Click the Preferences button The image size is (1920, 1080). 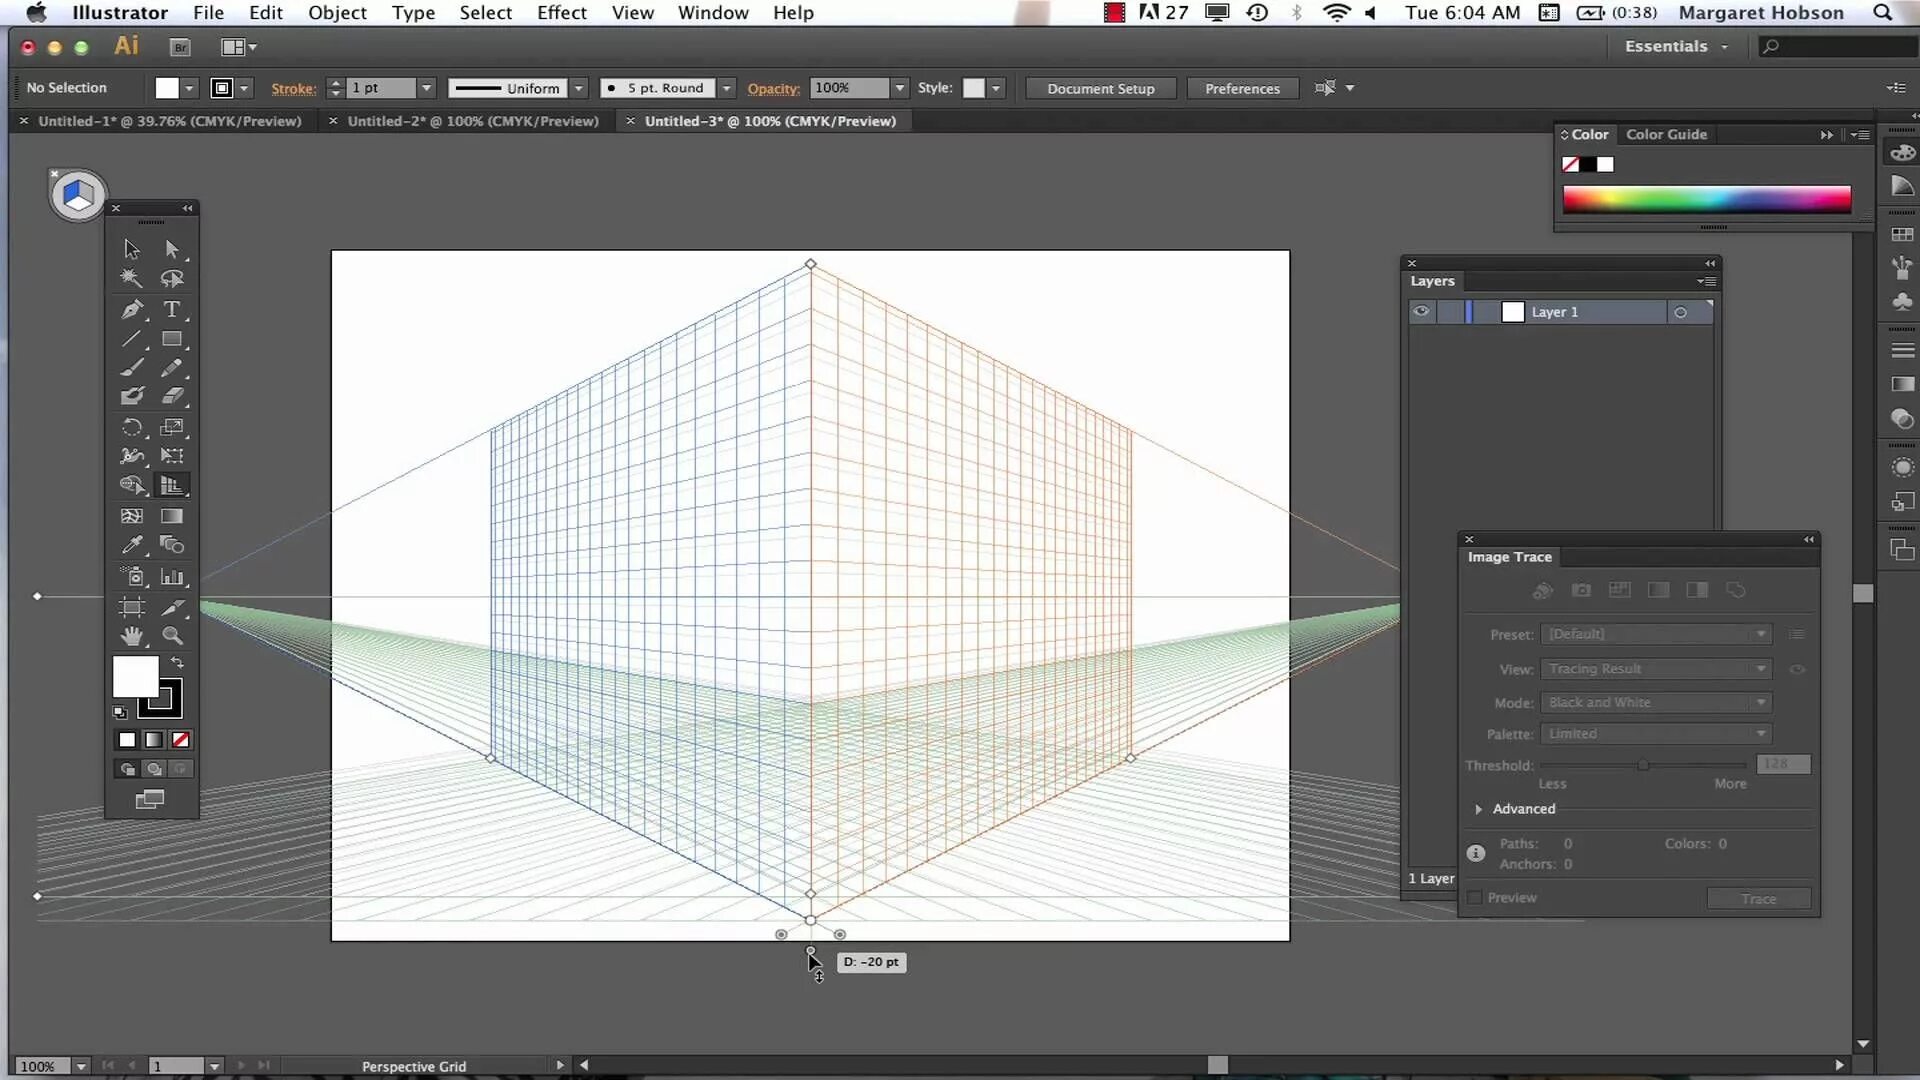click(x=1242, y=88)
